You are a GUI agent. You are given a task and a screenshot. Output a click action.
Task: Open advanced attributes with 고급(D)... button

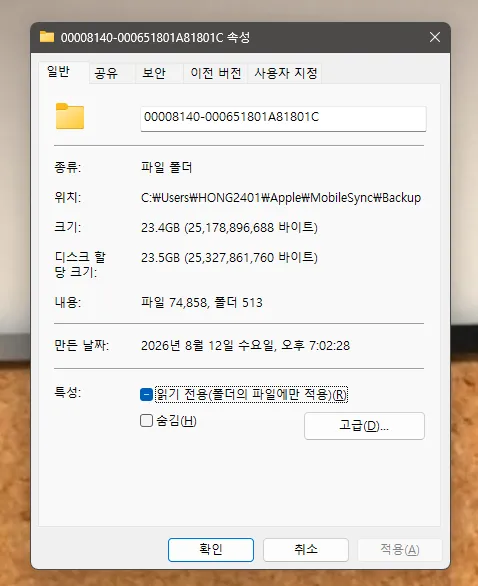pos(364,426)
